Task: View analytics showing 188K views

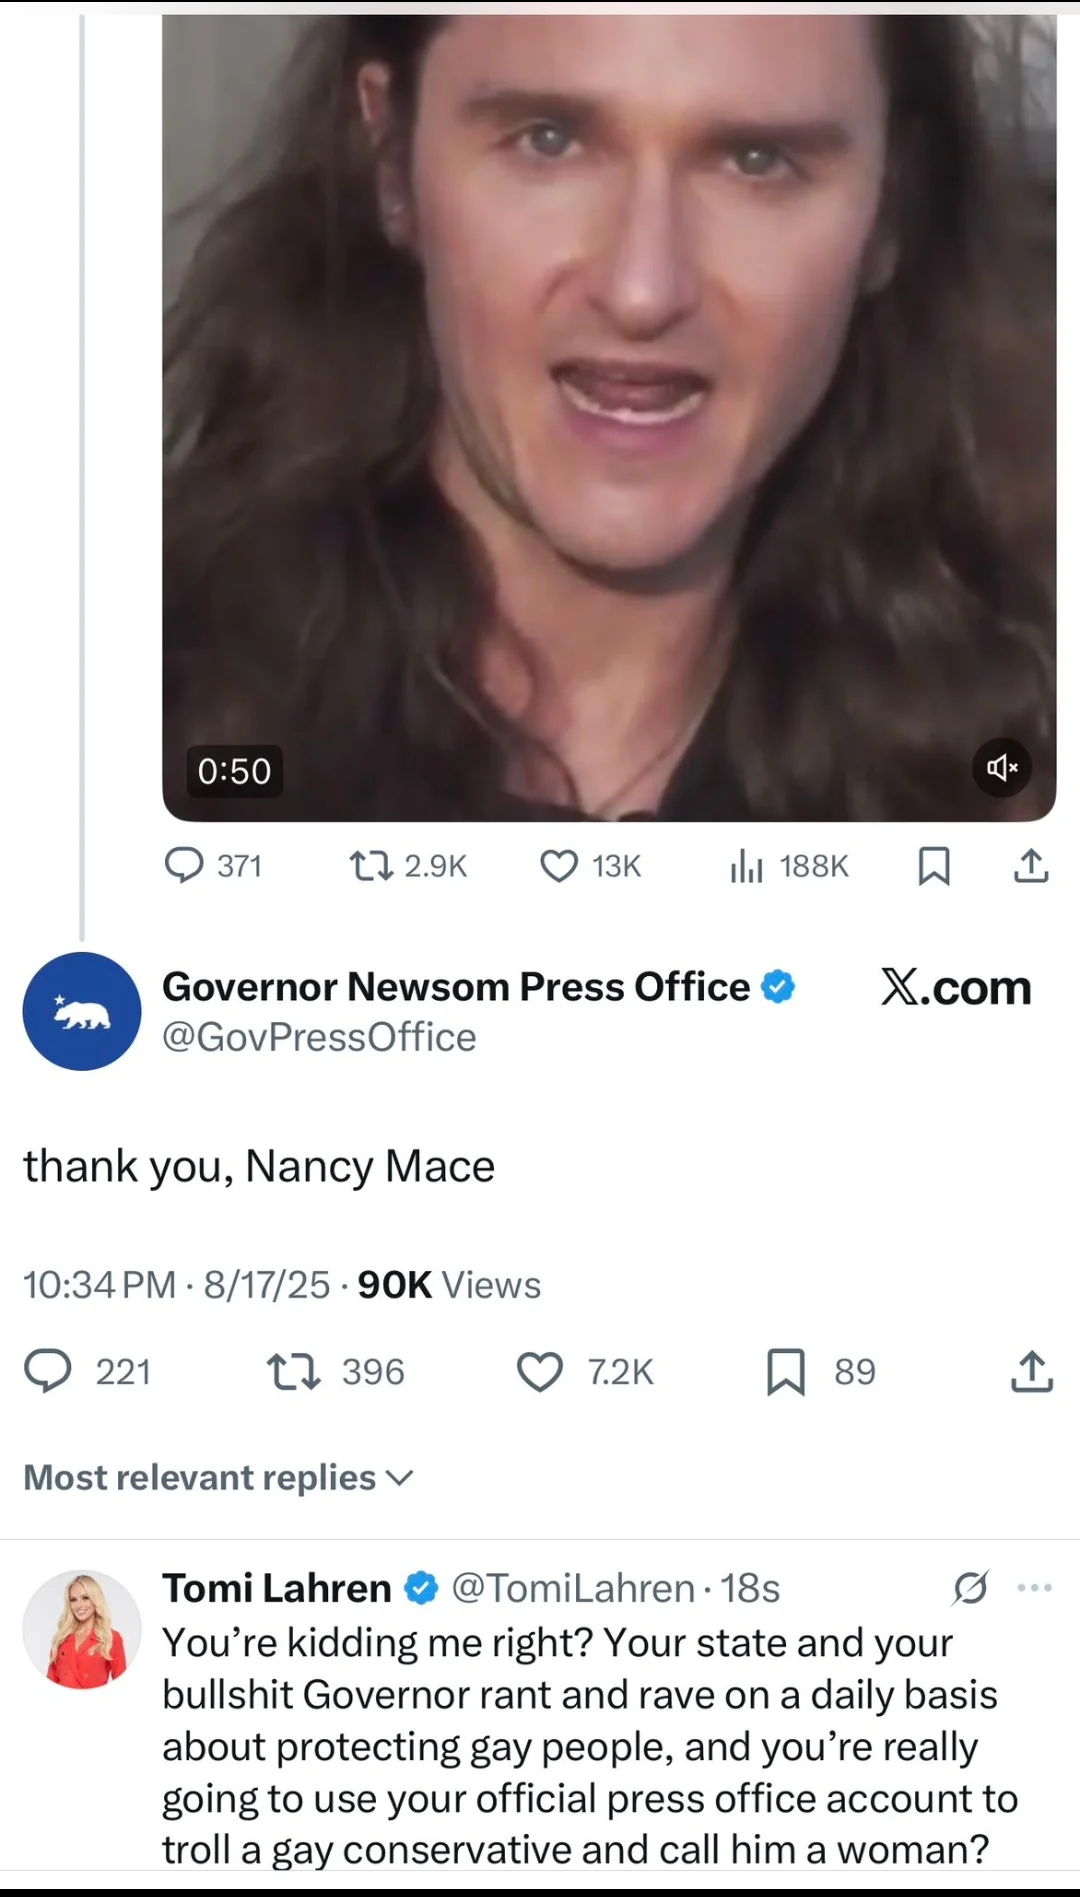Action: point(789,866)
